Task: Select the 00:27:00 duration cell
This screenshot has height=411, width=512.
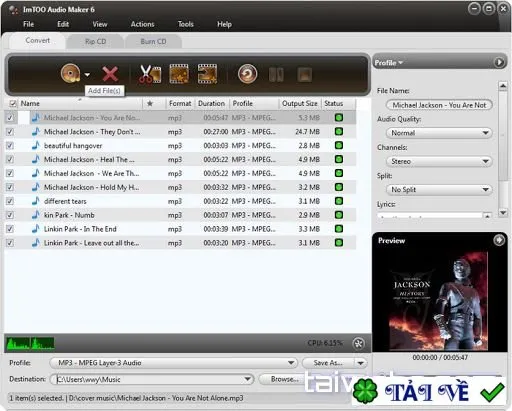Action: pyautogui.click(x=216, y=132)
